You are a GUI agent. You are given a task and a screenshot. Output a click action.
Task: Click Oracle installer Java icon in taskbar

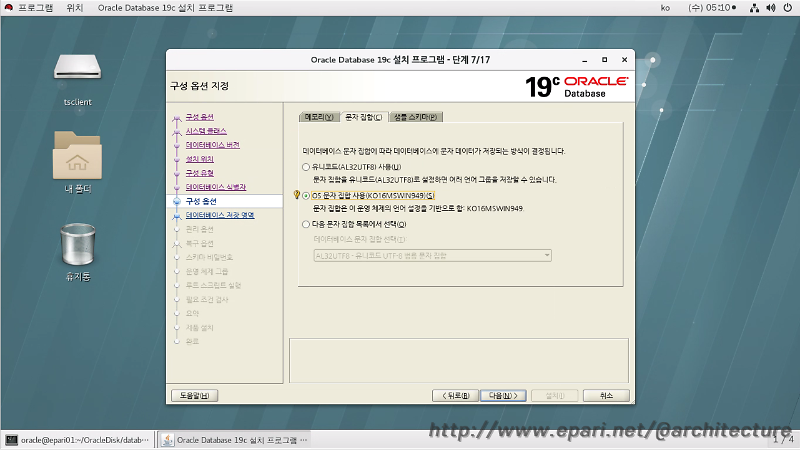point(167,440)
